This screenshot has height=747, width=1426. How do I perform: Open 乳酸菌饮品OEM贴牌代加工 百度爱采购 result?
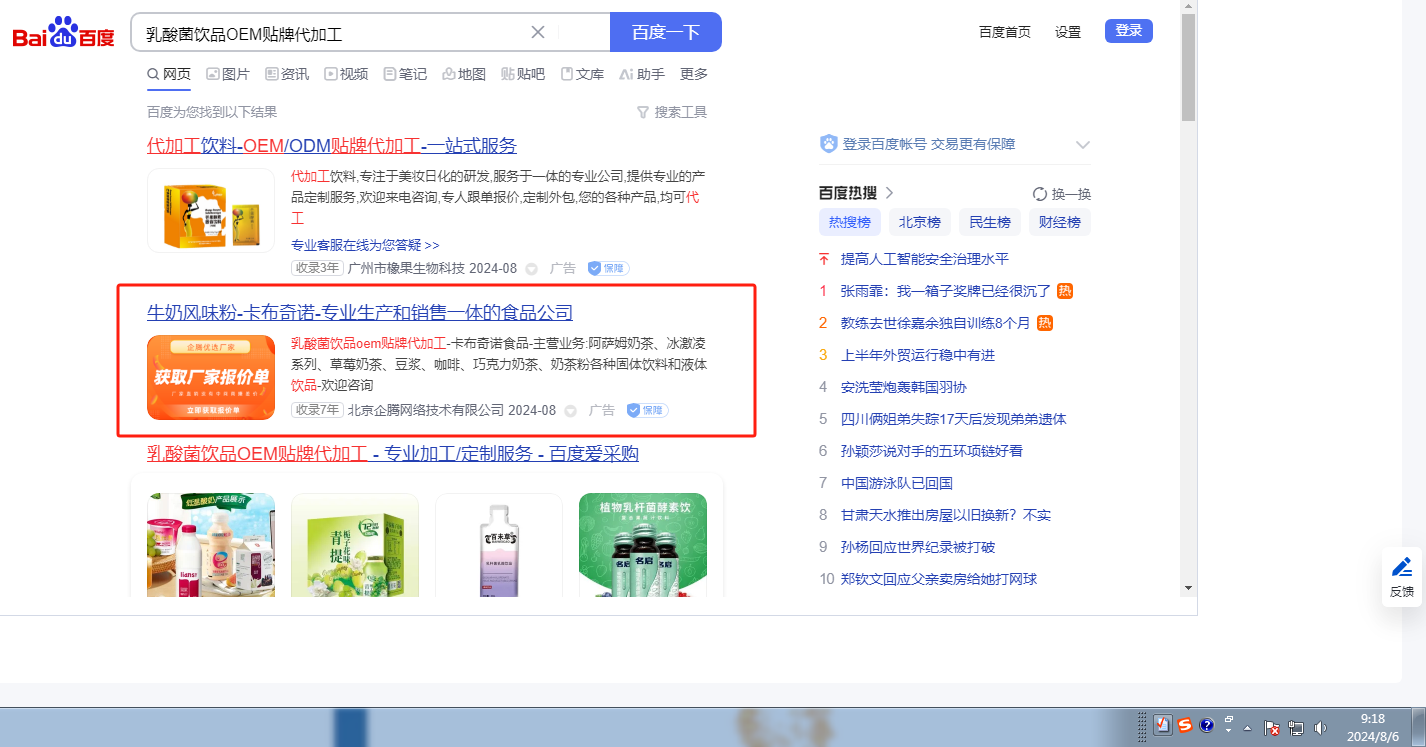point(393,454)
